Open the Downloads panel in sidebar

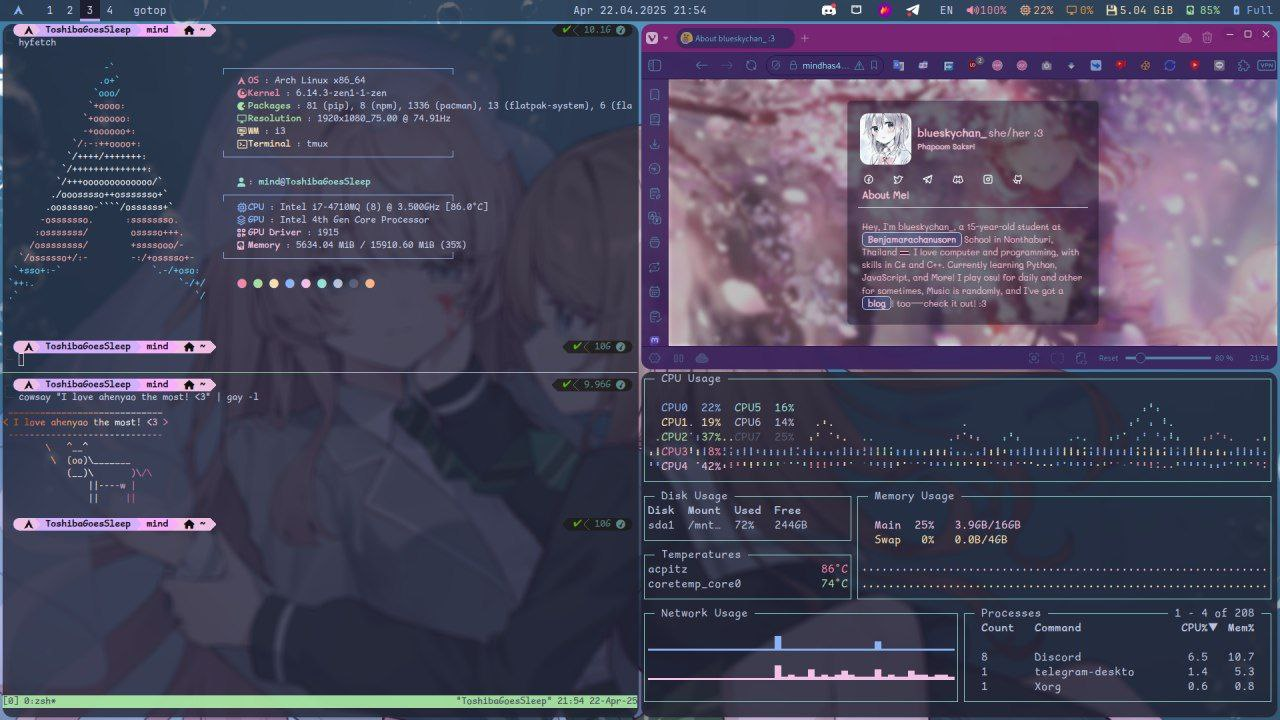pyautogui.click(x=655, y=144)
